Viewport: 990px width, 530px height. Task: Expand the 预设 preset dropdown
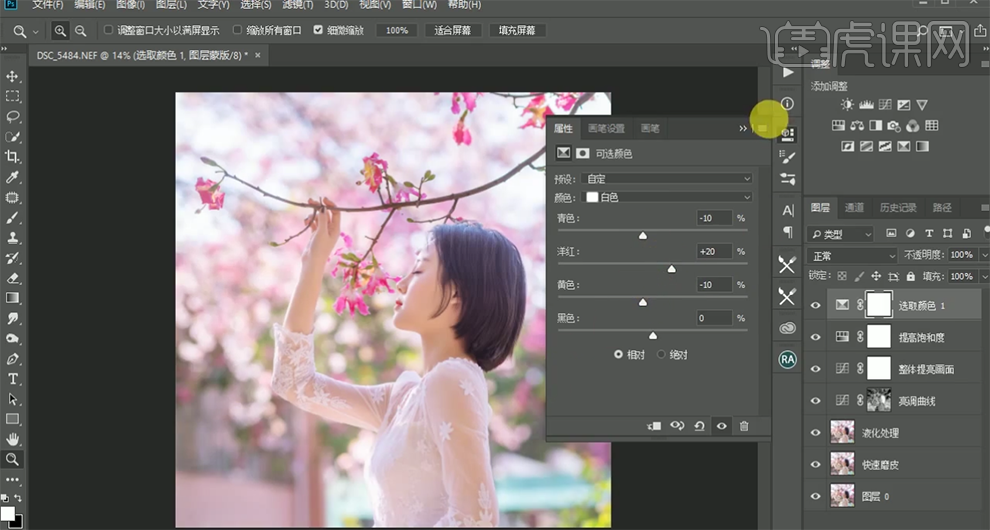(668, 179)
